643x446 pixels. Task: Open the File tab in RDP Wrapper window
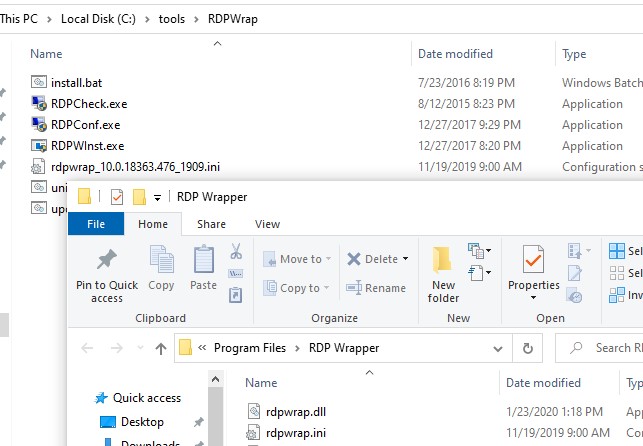[x=96, y=224]
